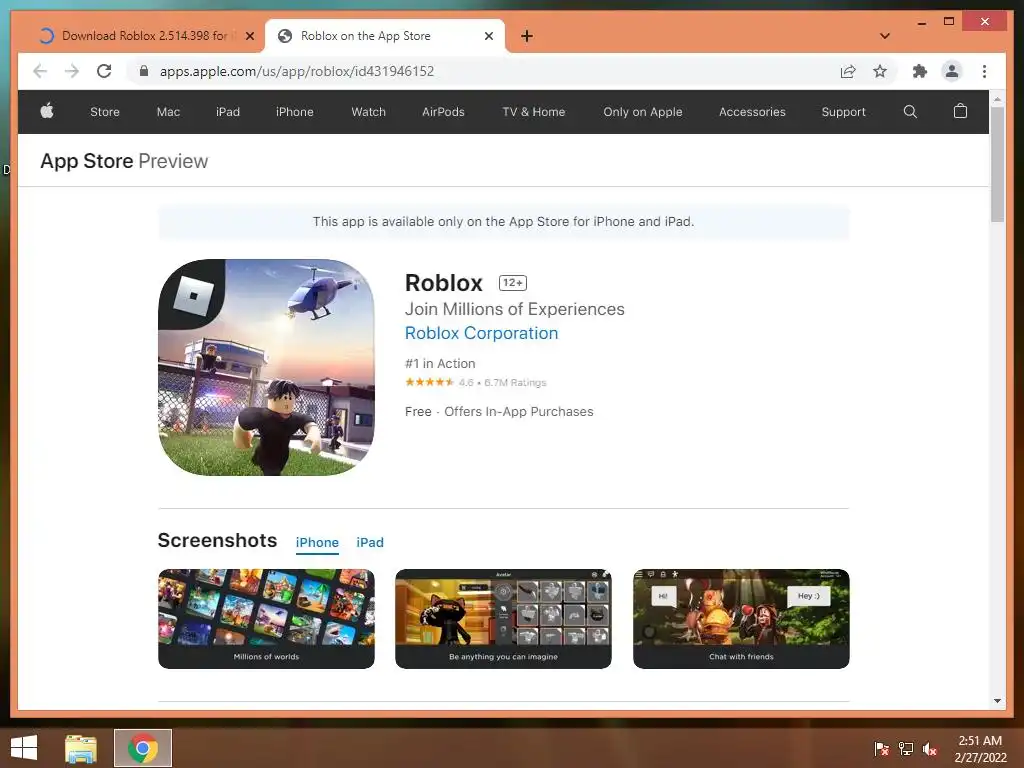
Task: Click the Chrome taskbar icon
Action: pyautogui.click(x=143, y=748)
